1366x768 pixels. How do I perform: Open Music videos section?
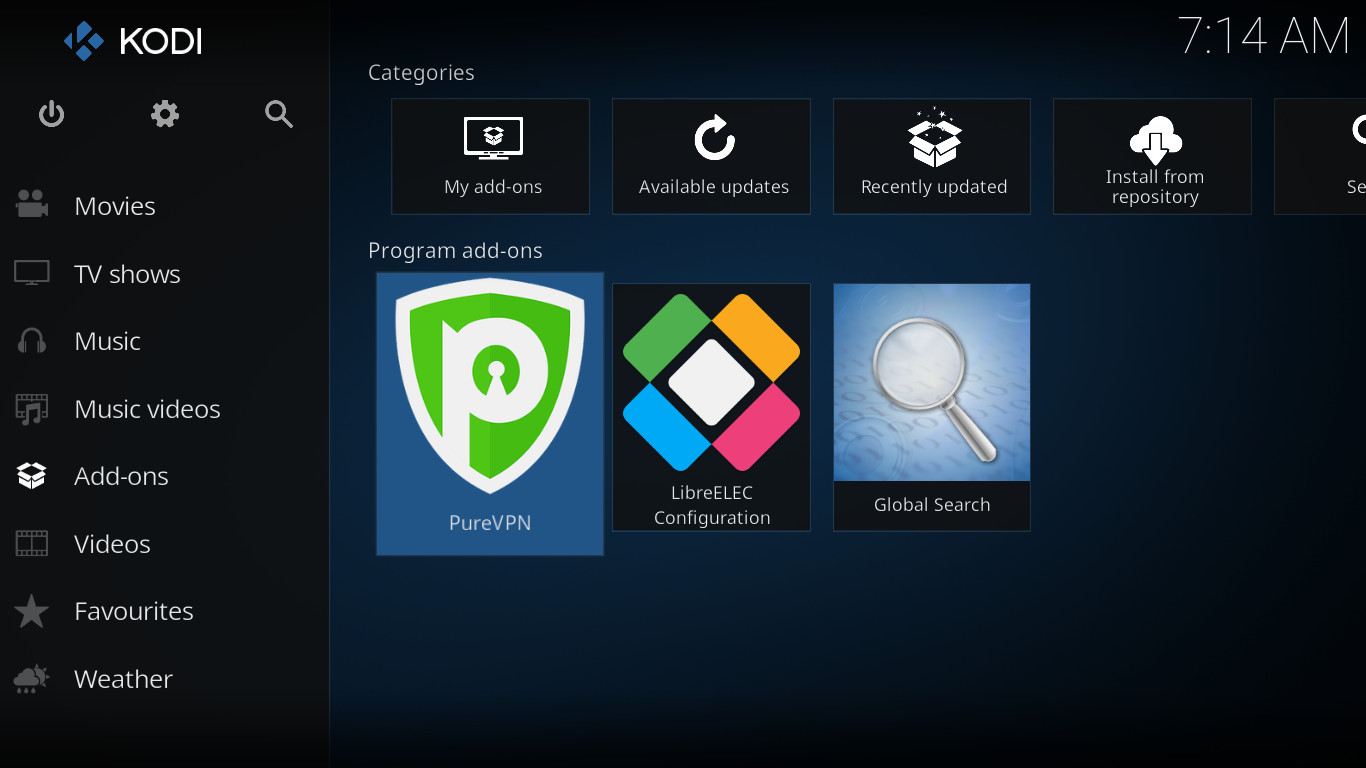click(x=164, y=409)
